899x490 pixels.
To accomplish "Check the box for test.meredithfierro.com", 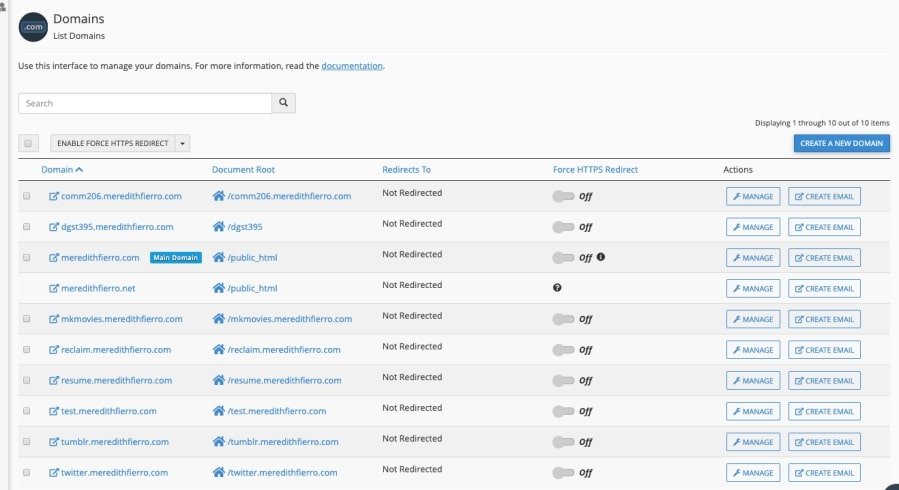I will click(x=26, y=411).
